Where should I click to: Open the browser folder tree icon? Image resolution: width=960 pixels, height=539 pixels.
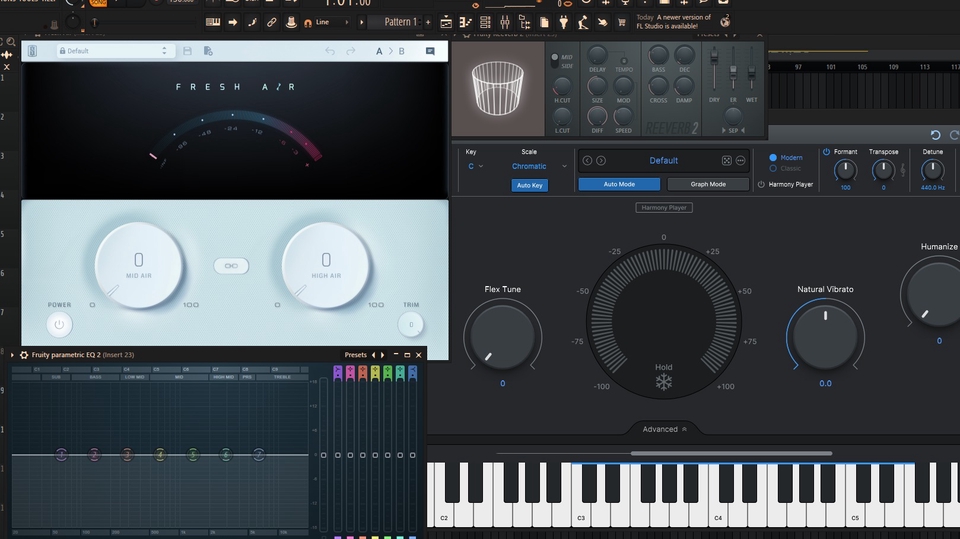coord(524,23)
